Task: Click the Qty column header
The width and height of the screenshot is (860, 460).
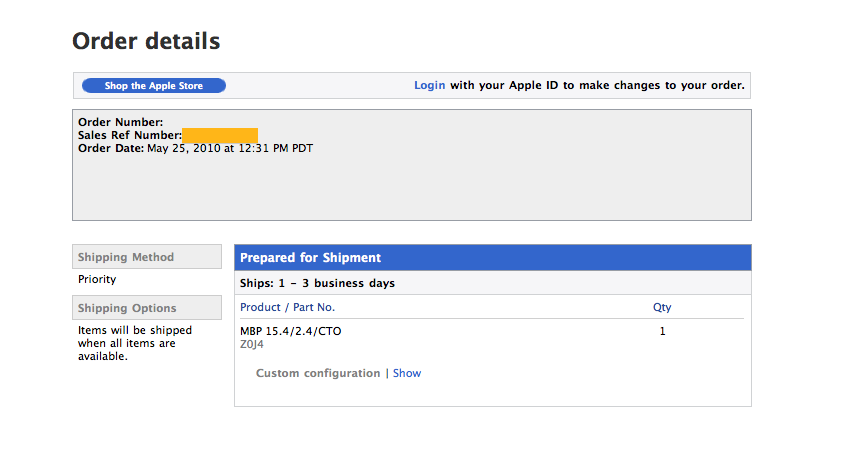Action: click(662, 307)
